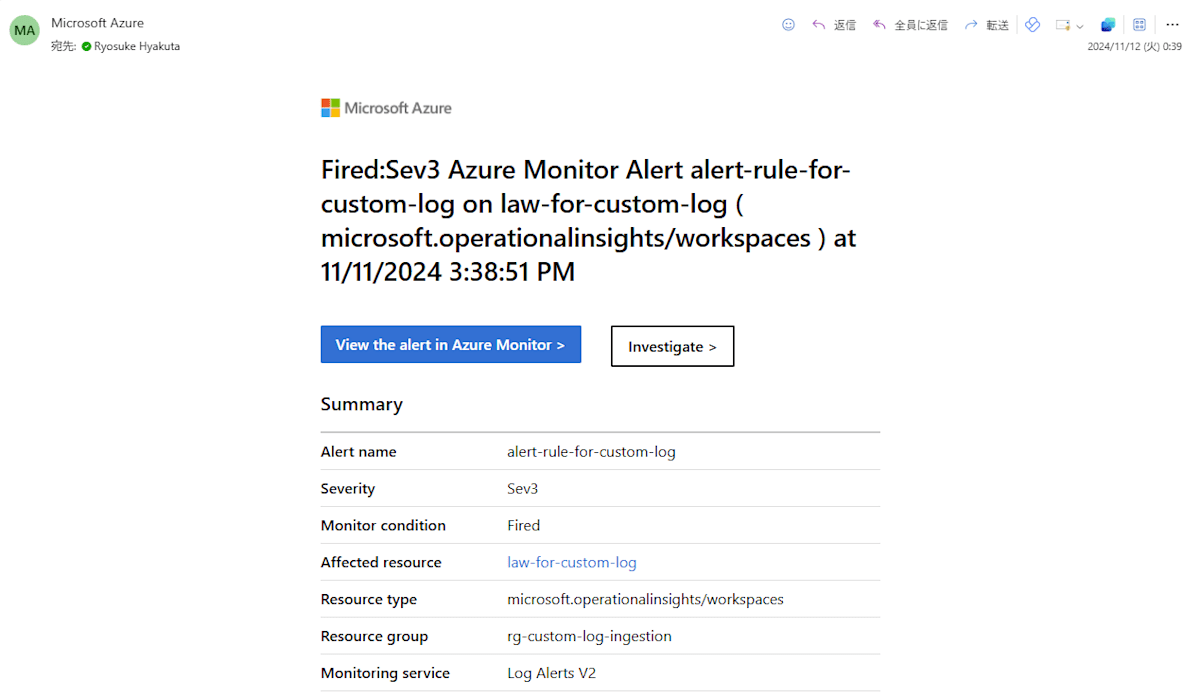
Task: Click View the alert in Azure Monitor
Action: coord(451,344)
